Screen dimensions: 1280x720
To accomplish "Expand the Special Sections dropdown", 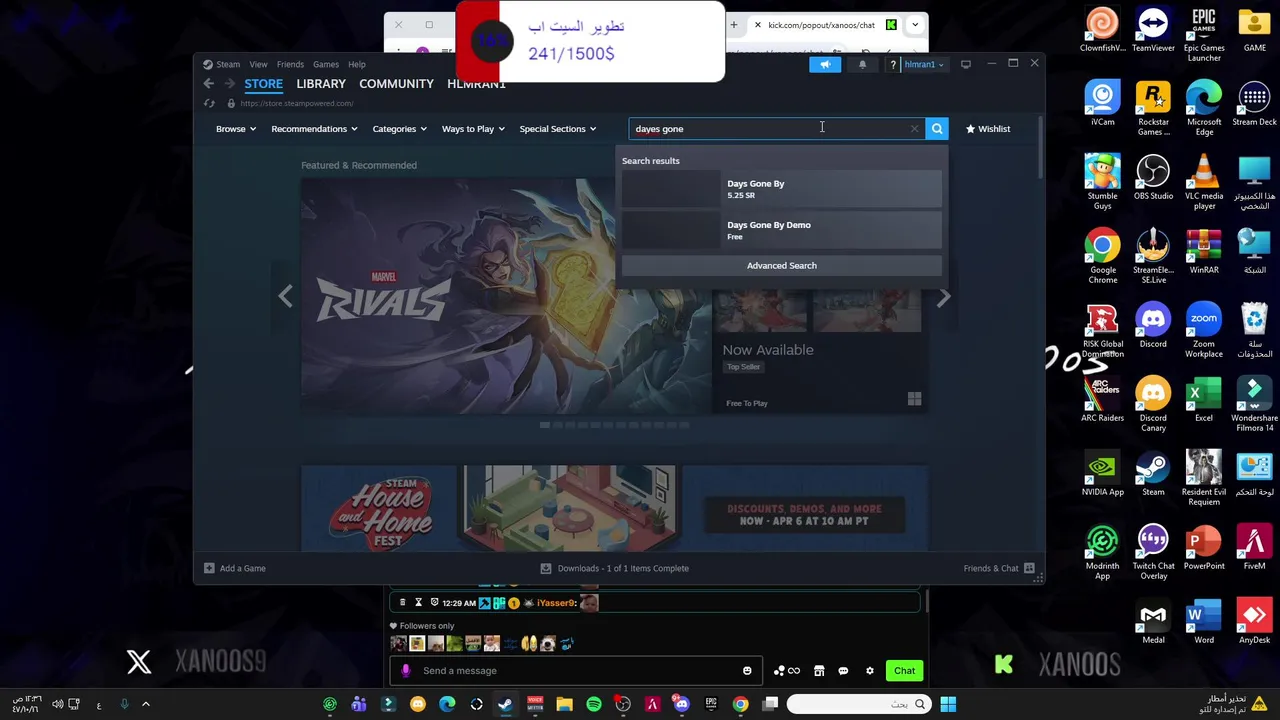I will point(558,129).
